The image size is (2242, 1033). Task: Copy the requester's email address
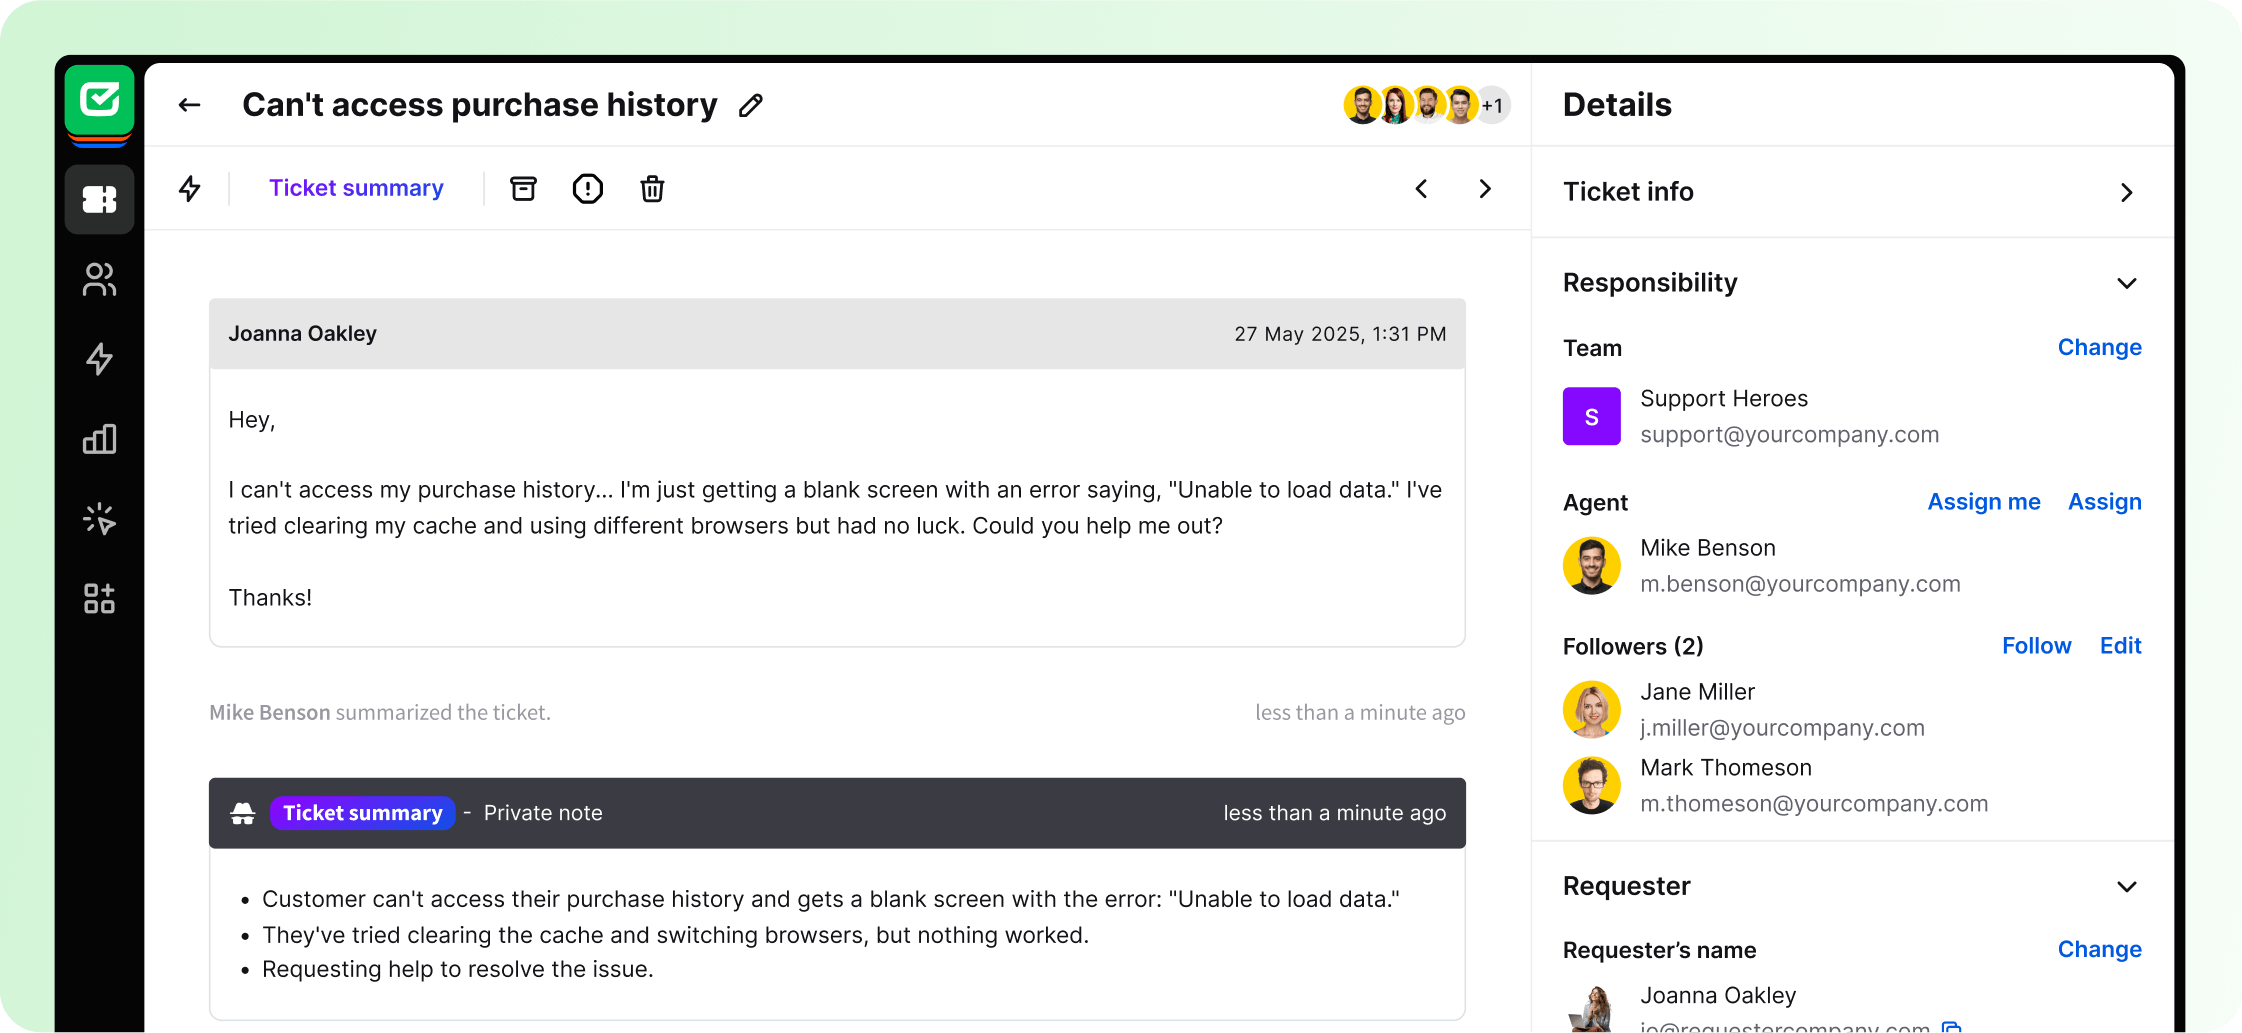point(1952,1027)
